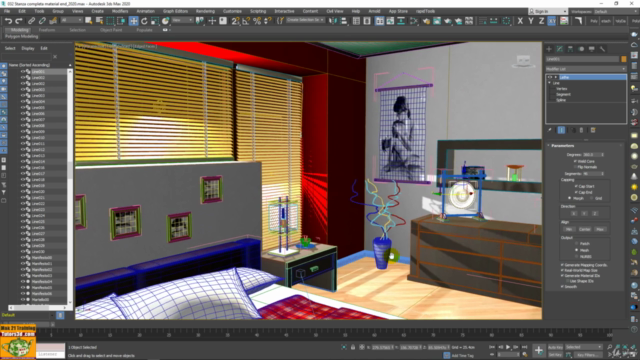This screenshot has width=640, height=360.
Task: Open the Modifier List dropdown
Action: click(586, 69)
